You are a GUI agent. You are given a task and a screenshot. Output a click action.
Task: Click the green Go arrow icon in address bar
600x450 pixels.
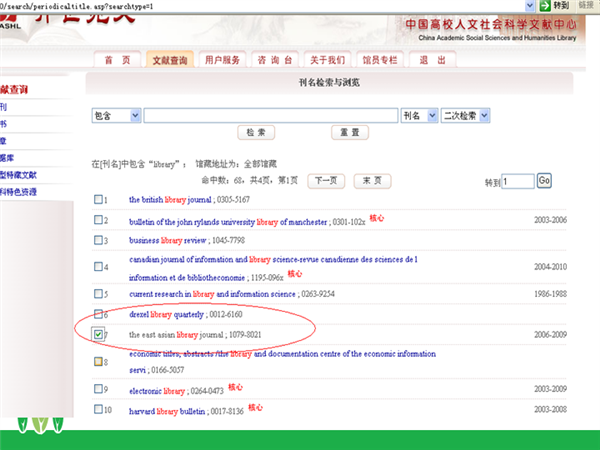coord(545,5)
